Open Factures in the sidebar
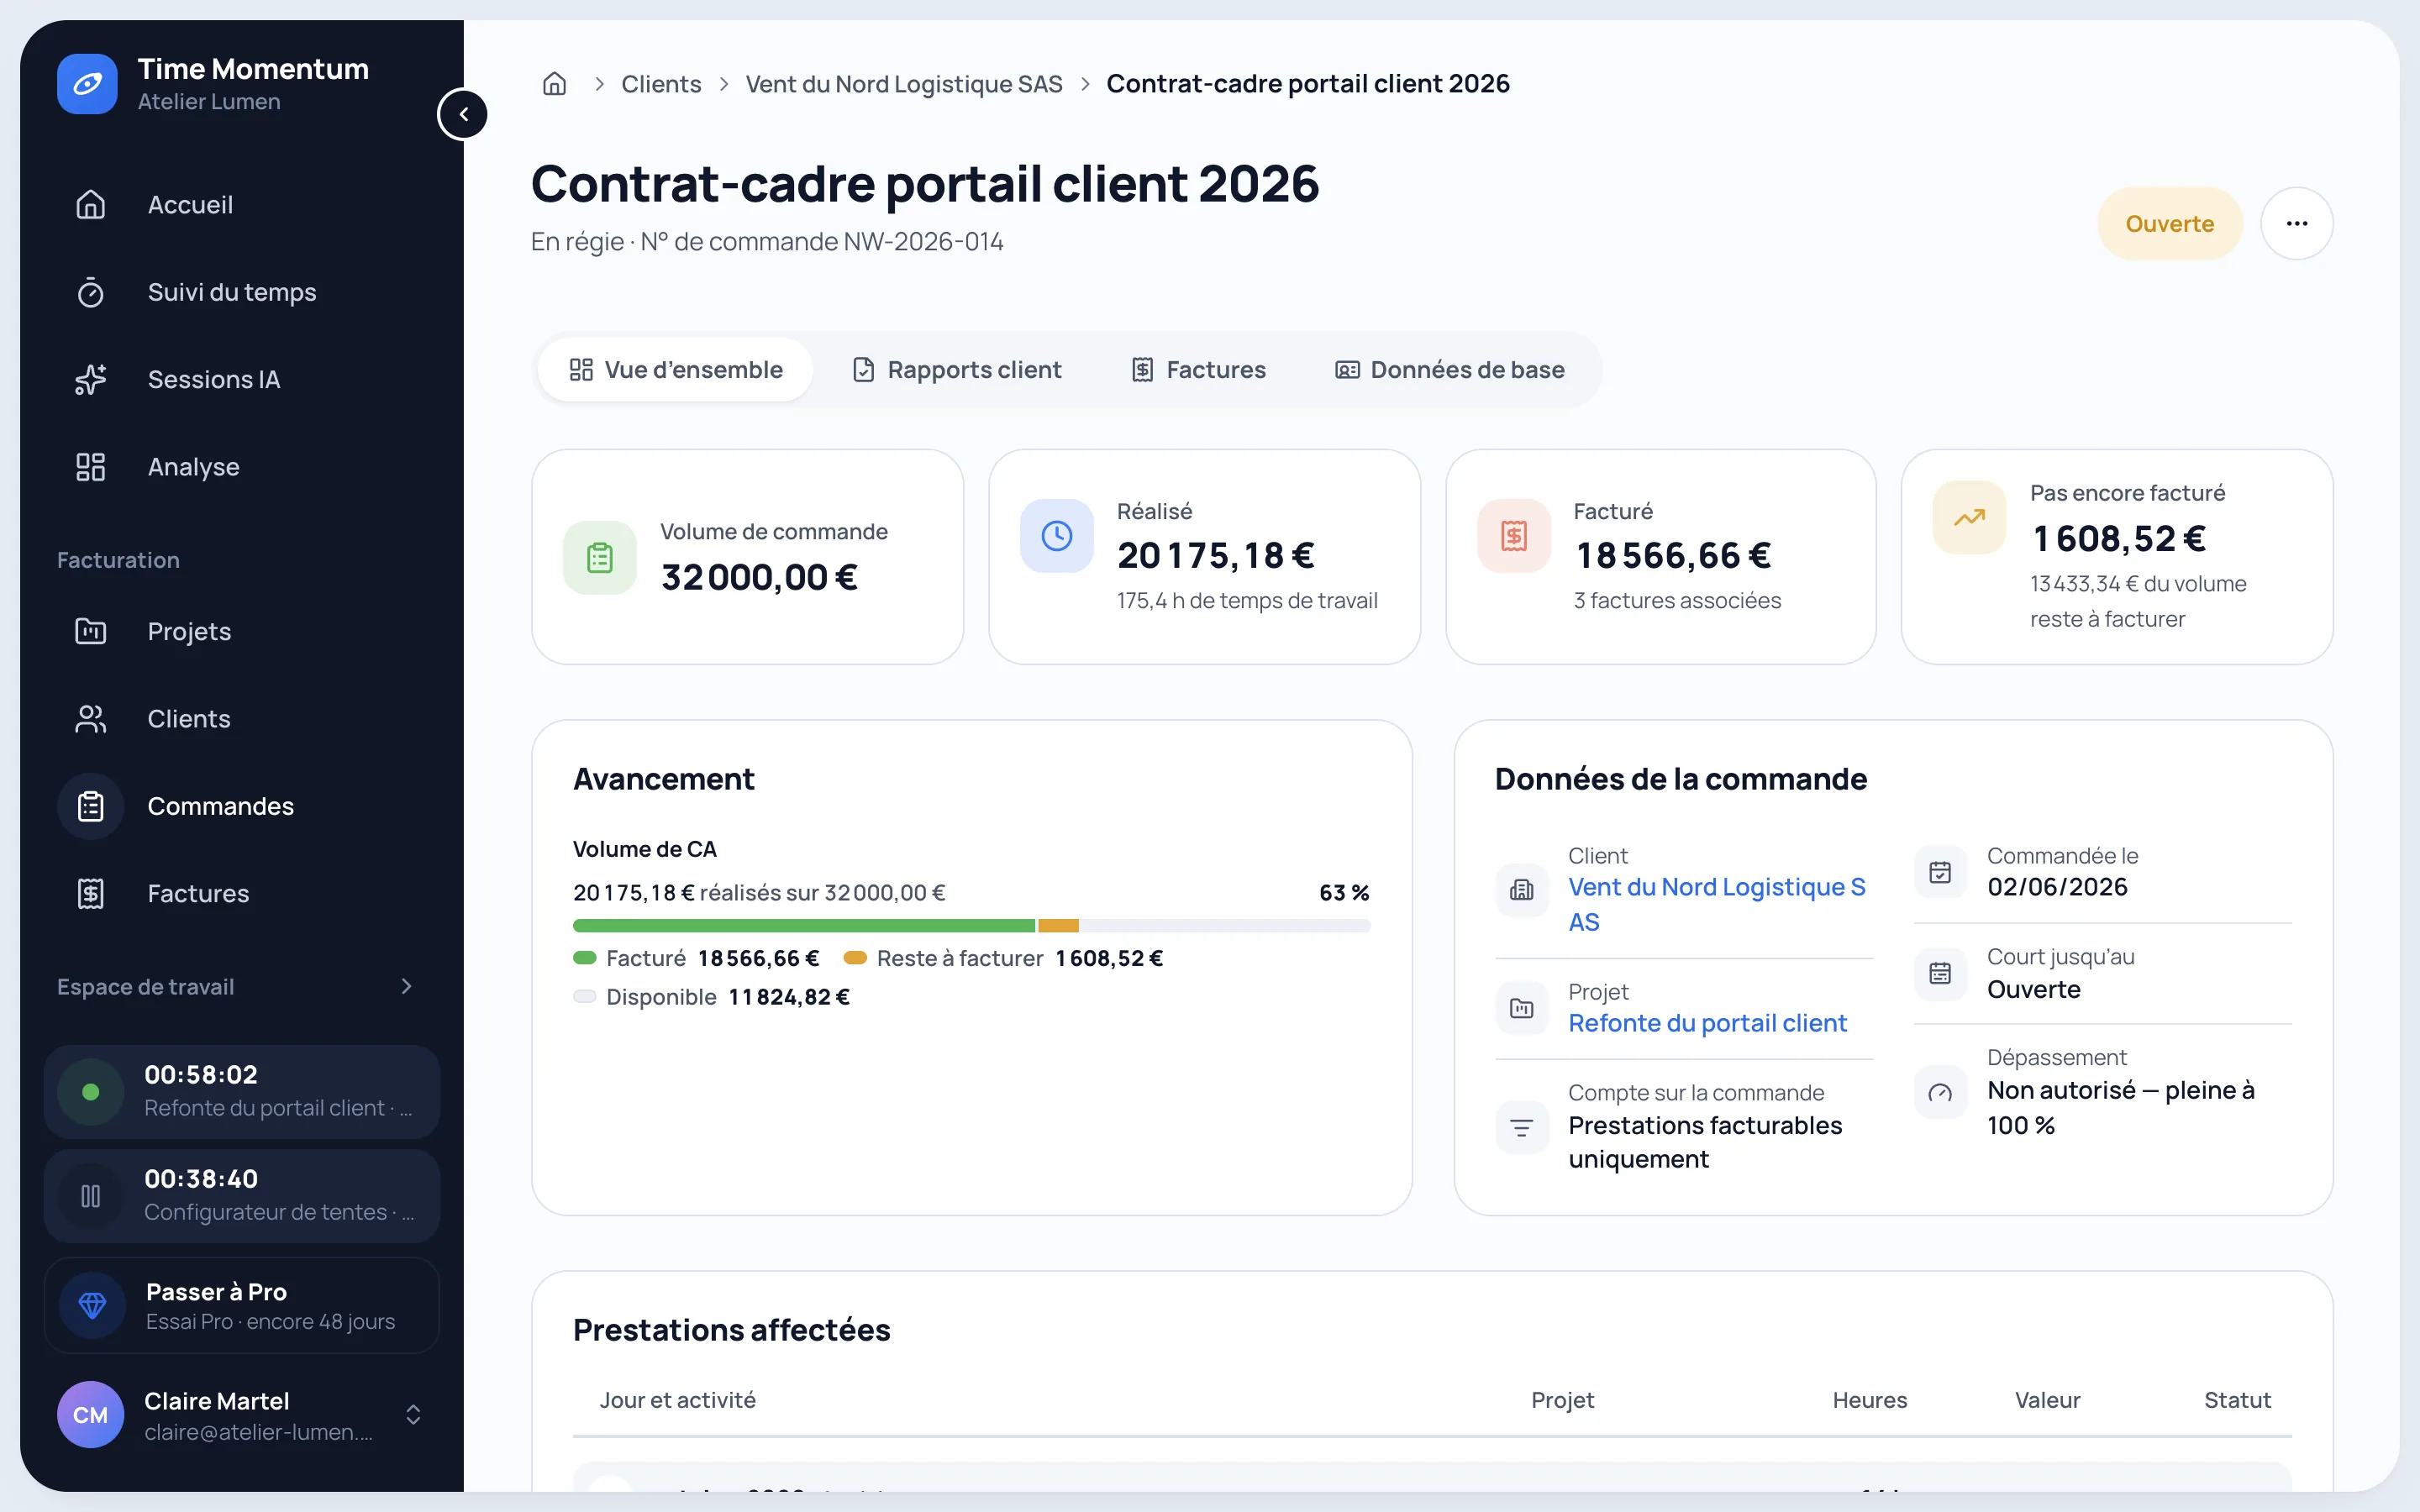Screen dimensions: 2420x1512 click(198, 893)
